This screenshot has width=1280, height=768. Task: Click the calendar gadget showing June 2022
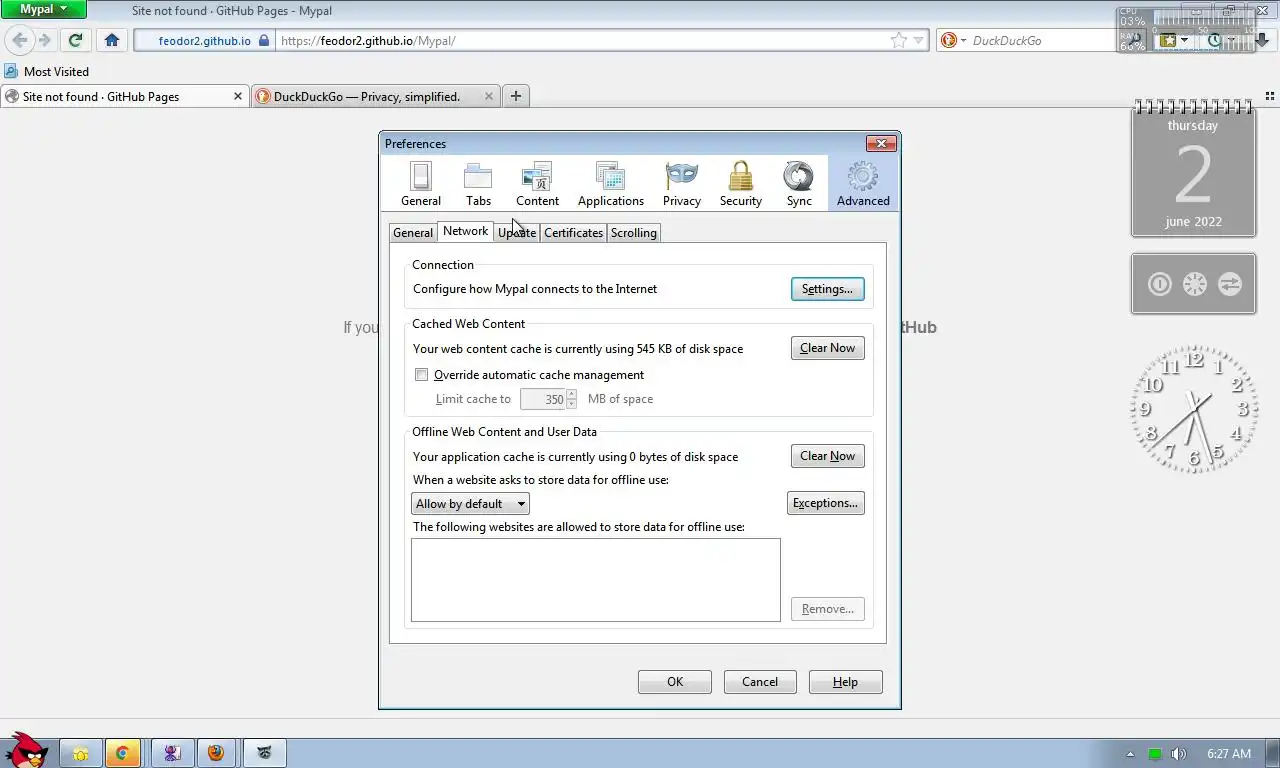(x=1193, y=170)
